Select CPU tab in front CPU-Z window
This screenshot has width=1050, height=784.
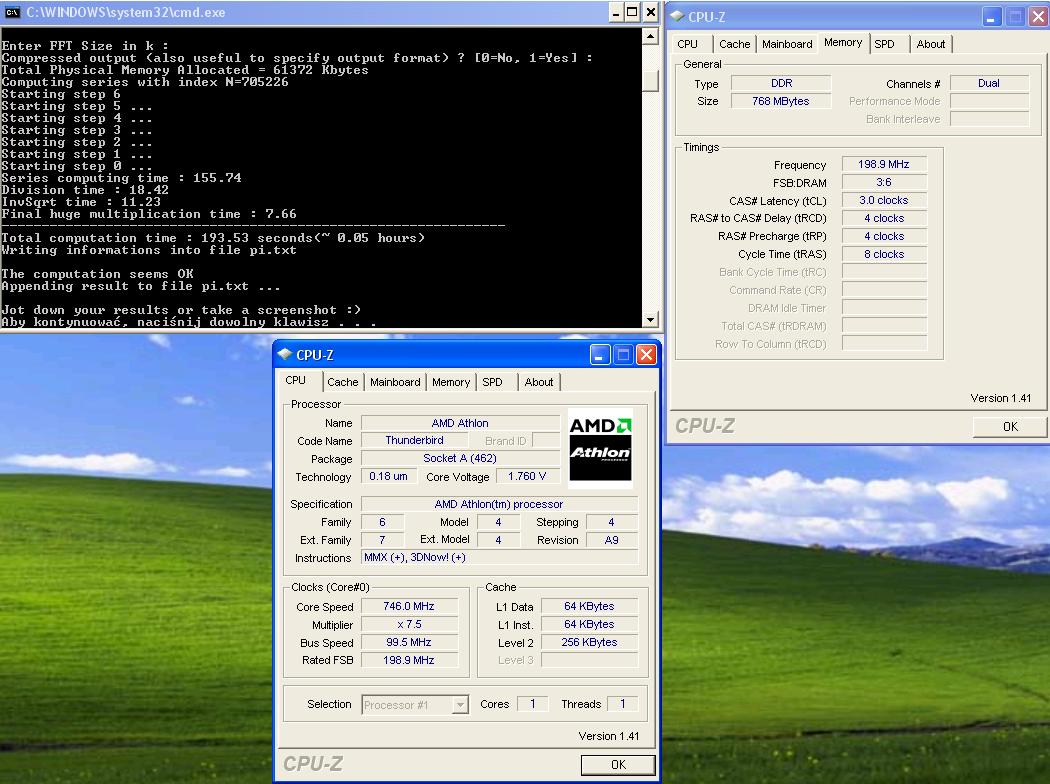(295, 380)
